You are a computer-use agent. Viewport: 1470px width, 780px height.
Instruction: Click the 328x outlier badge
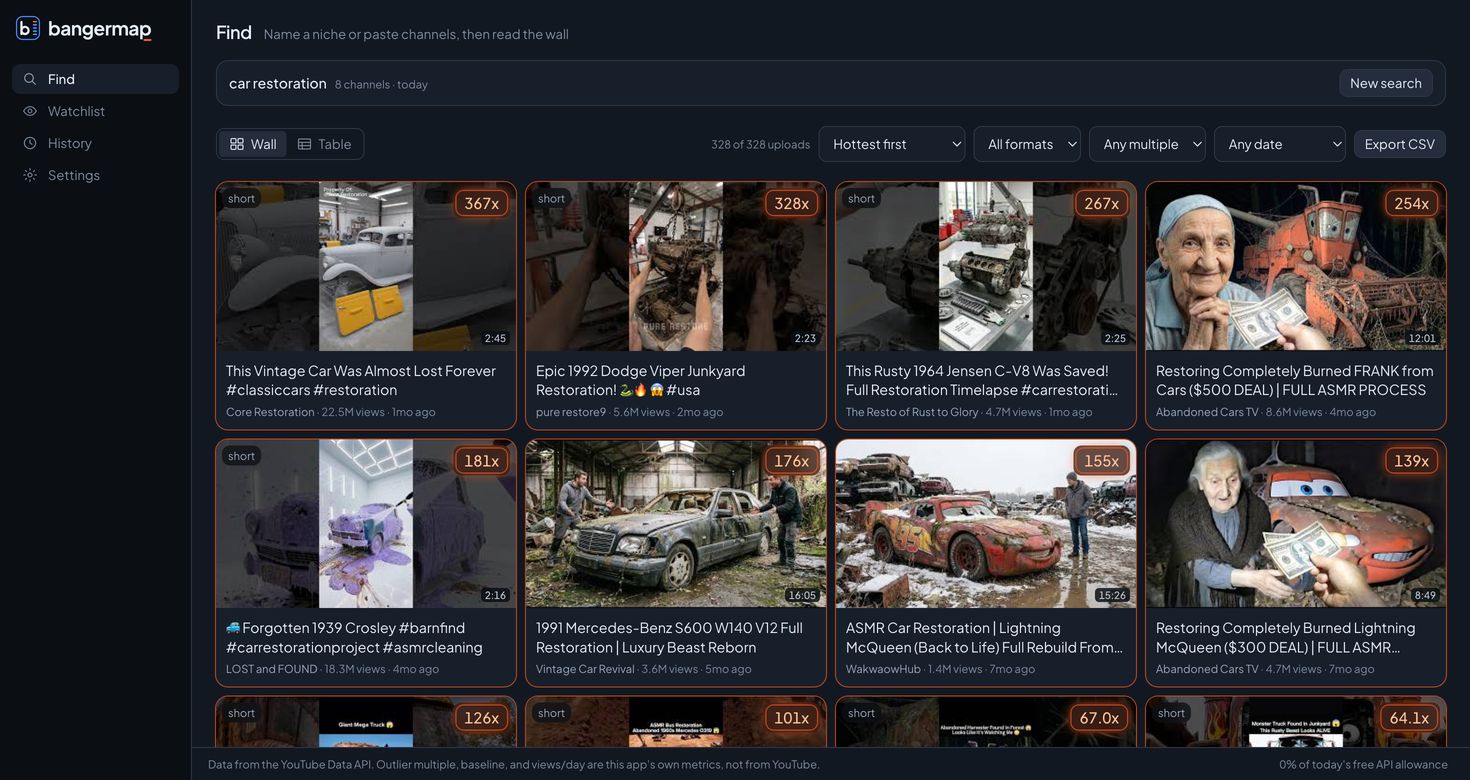pos(792,203)
